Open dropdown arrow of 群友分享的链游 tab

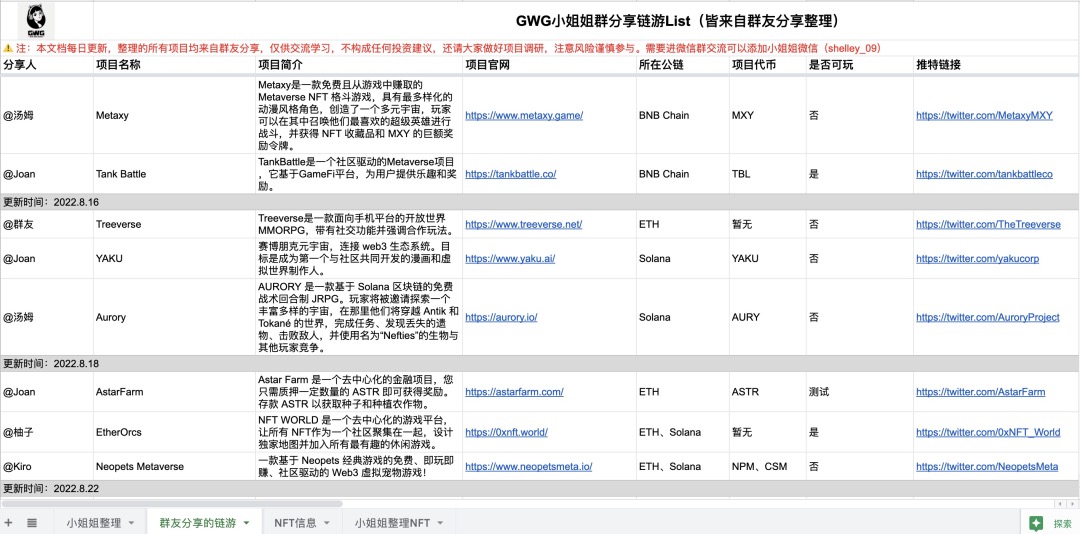[246, 524]
